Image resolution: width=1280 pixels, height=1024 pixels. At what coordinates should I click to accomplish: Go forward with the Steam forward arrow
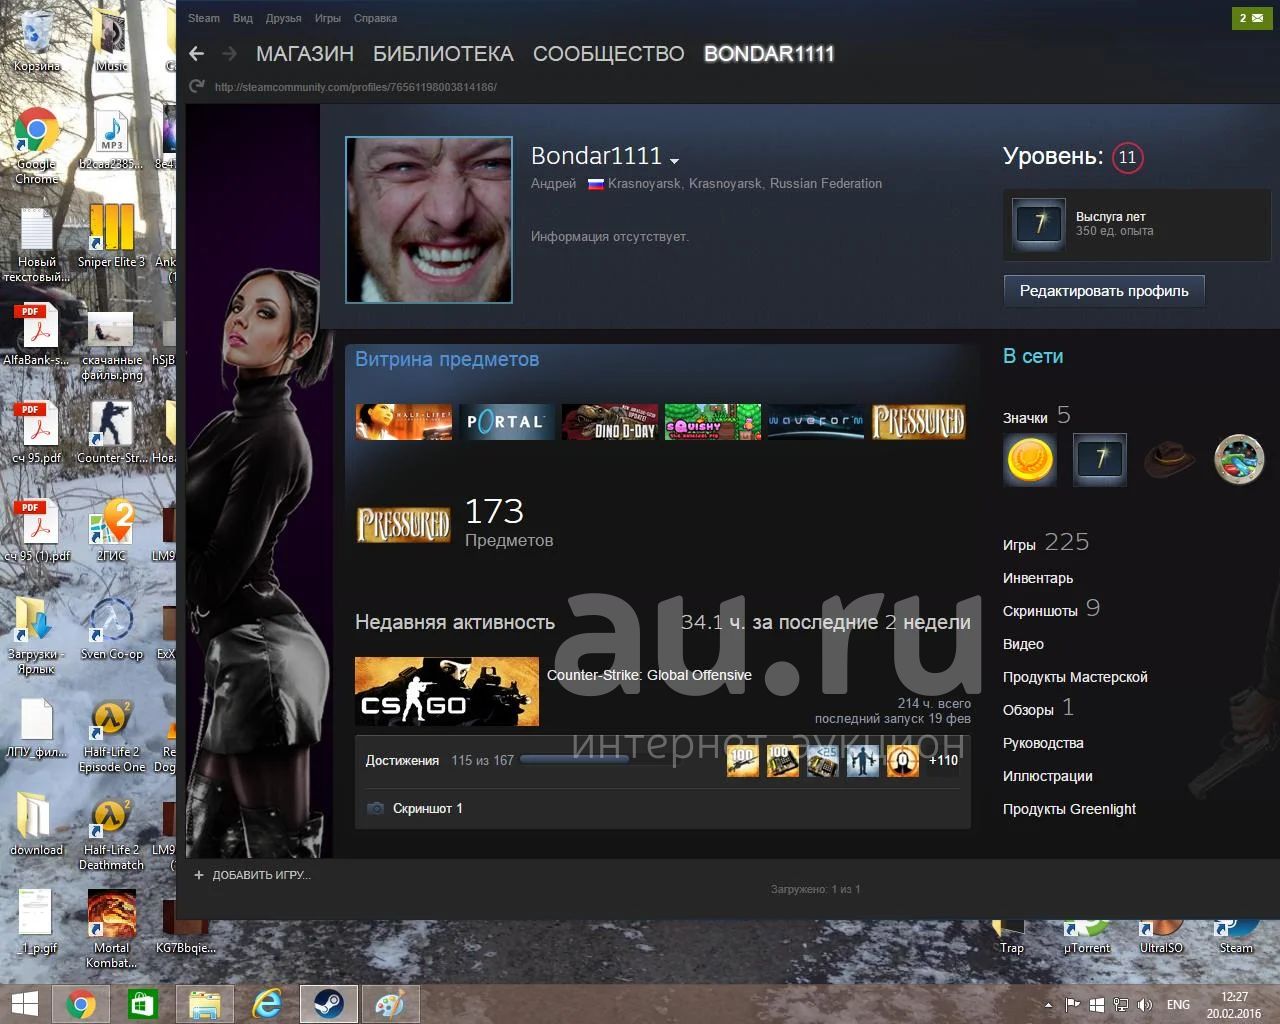click(229, 54)
